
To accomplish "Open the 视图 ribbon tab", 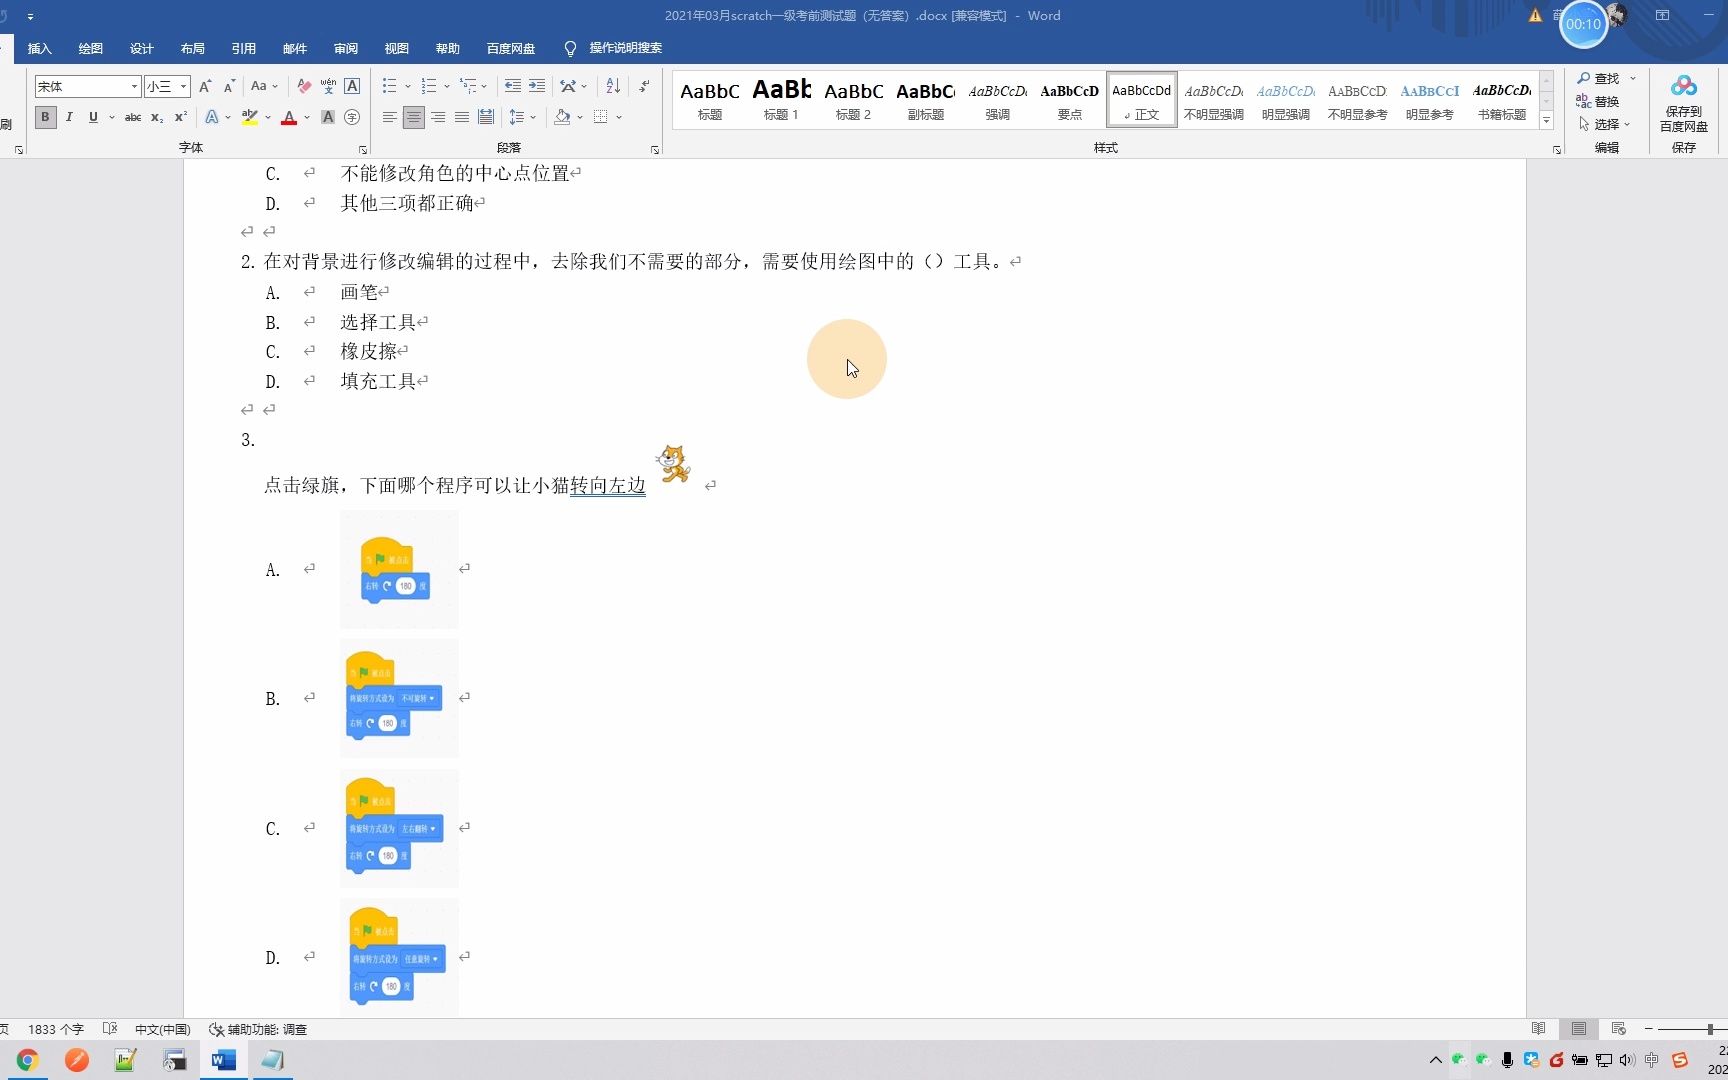I will point(396,48).
